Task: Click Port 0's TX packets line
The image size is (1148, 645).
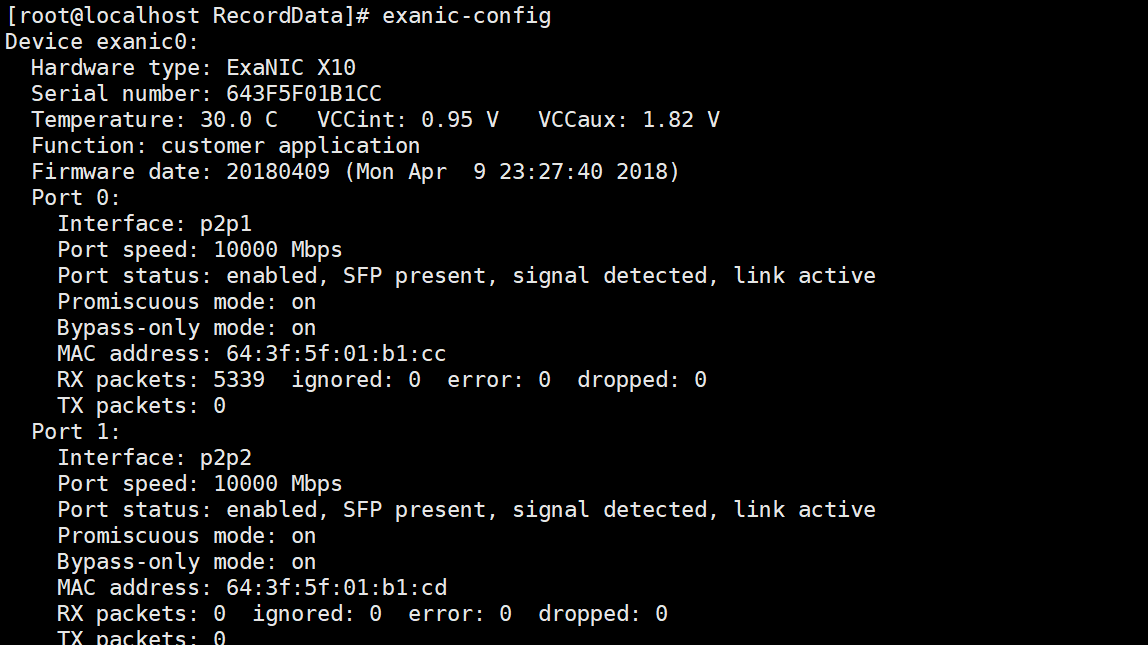Action: (141, 406)
